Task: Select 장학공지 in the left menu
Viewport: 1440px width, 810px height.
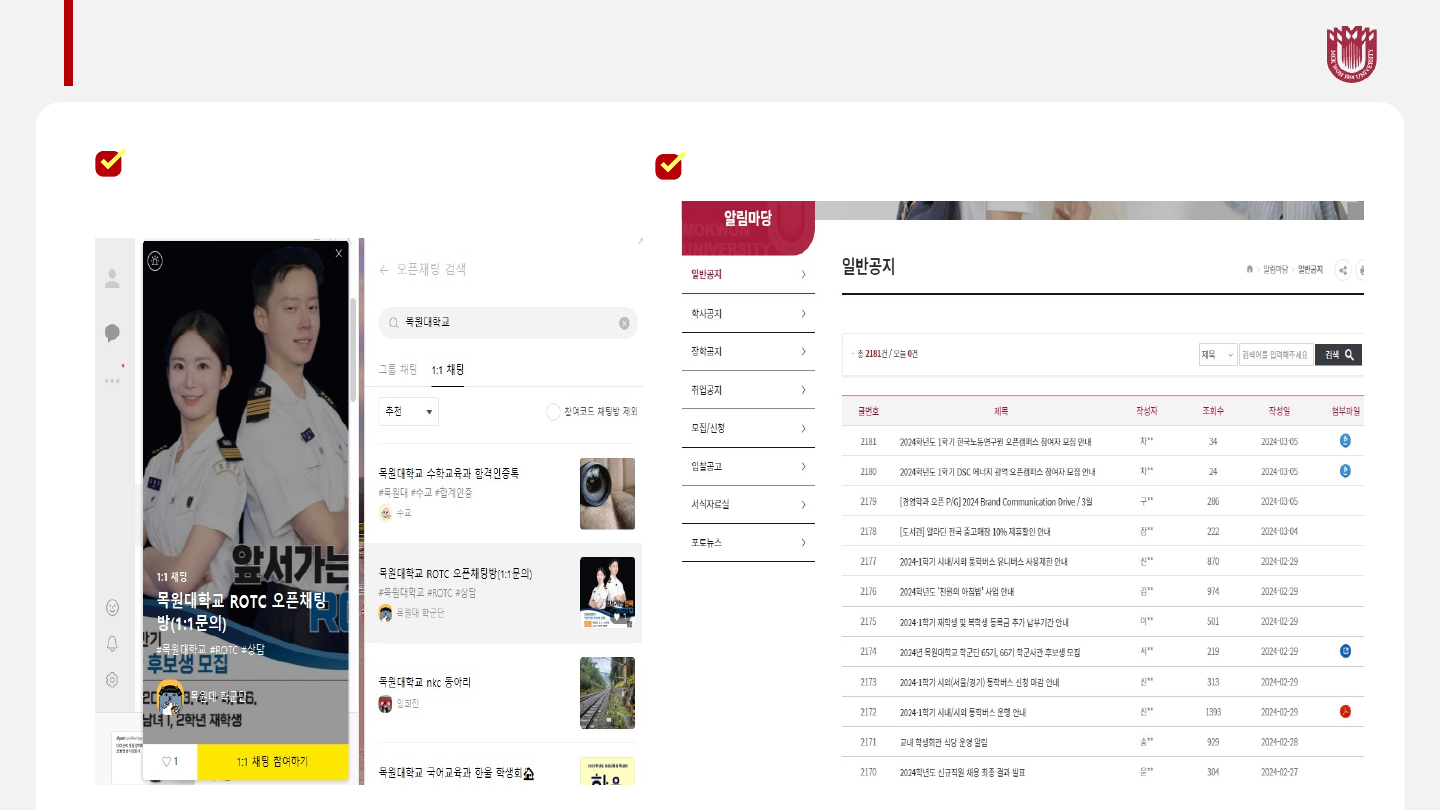Action: tap(706, 352)
